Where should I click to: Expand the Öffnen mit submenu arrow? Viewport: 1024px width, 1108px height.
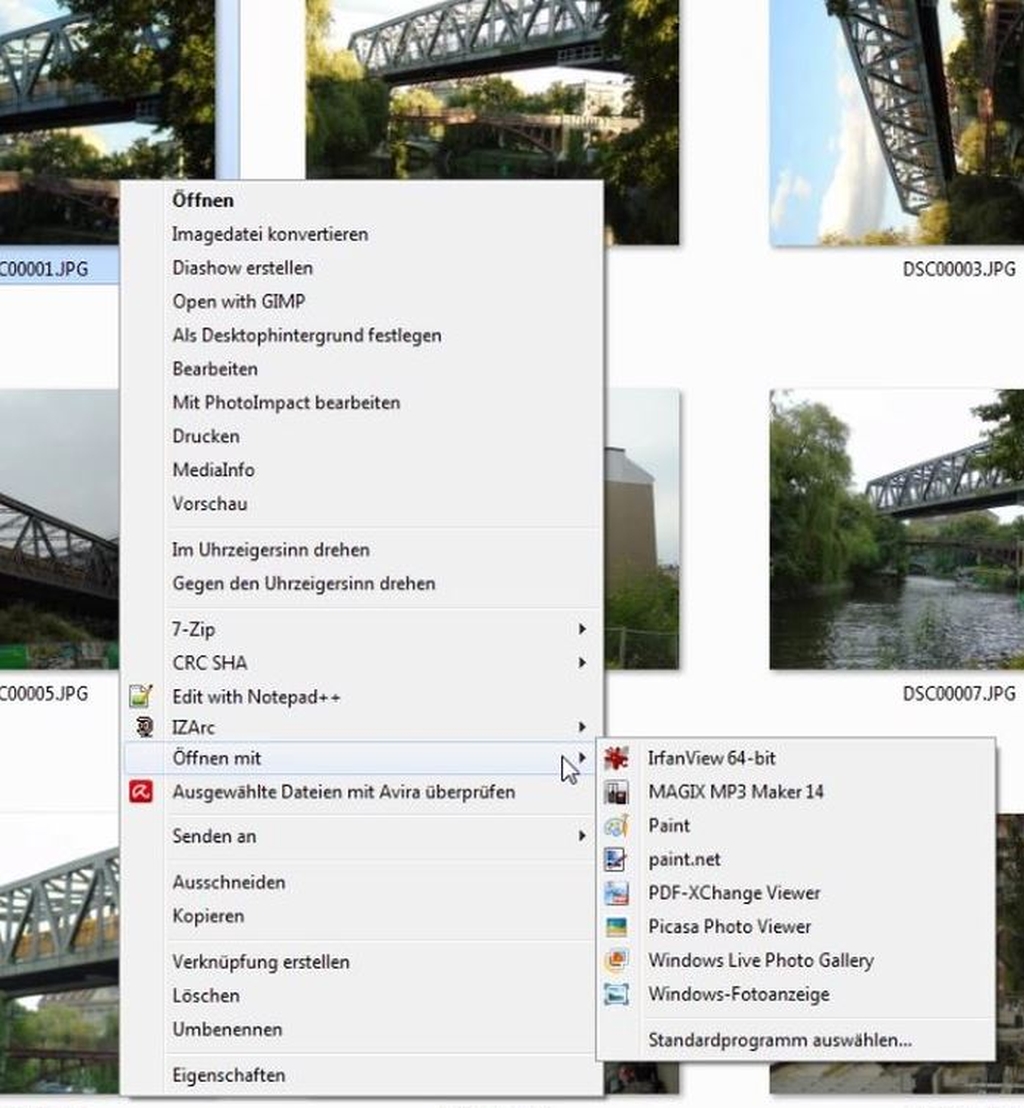tap(582, 758)
